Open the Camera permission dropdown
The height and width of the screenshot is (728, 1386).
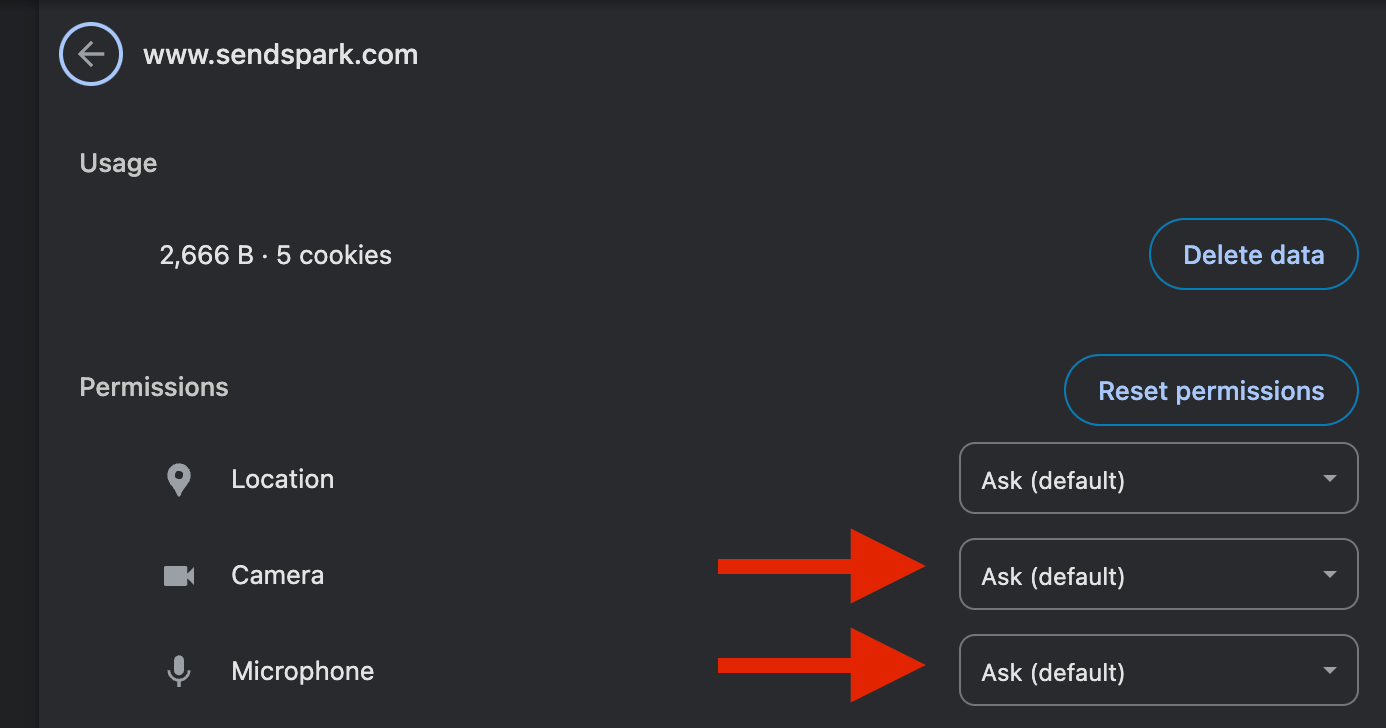[x=1159, y=575]
